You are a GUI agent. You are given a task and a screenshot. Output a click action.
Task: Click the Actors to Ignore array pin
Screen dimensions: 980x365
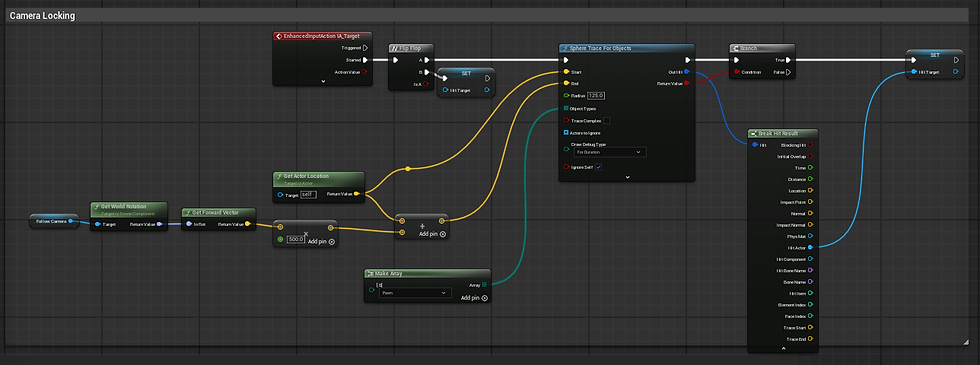566,132
